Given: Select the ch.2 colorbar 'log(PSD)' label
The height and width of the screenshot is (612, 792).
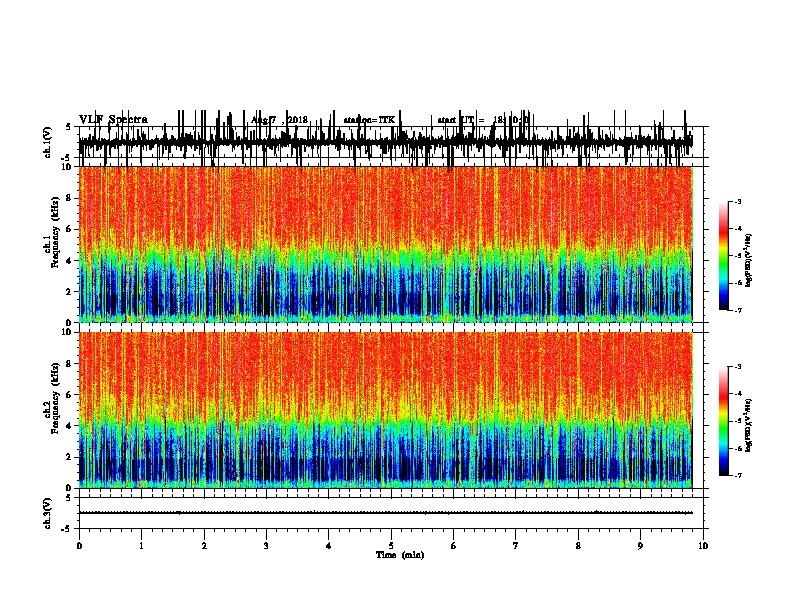Looking at the screenshot, I should tap(749, 425).
